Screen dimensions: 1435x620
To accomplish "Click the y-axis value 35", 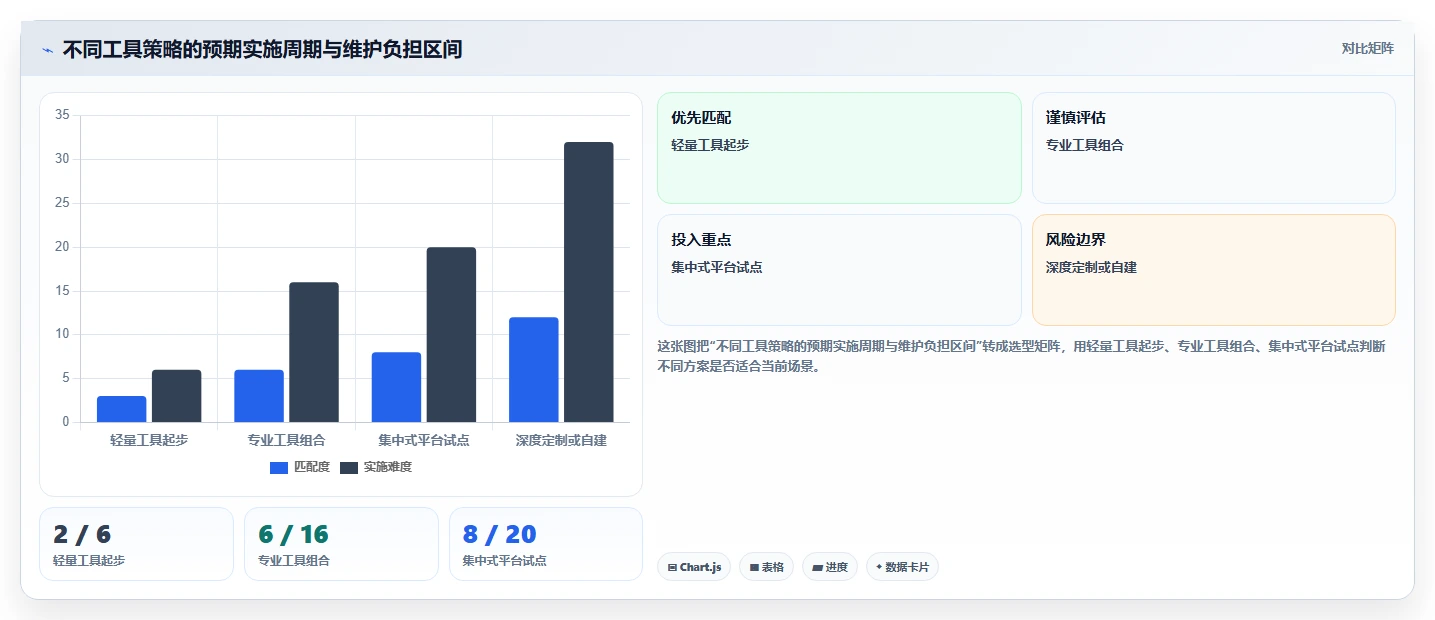I will 62,115.
